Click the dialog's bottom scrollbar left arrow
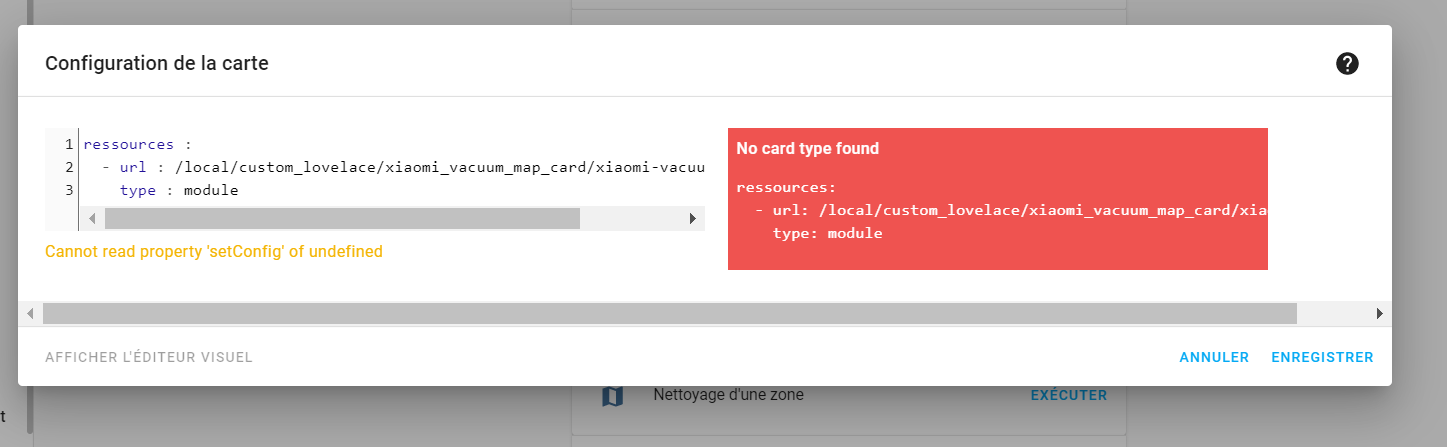This screenshot has height=447, width=1447. point(30,313)
